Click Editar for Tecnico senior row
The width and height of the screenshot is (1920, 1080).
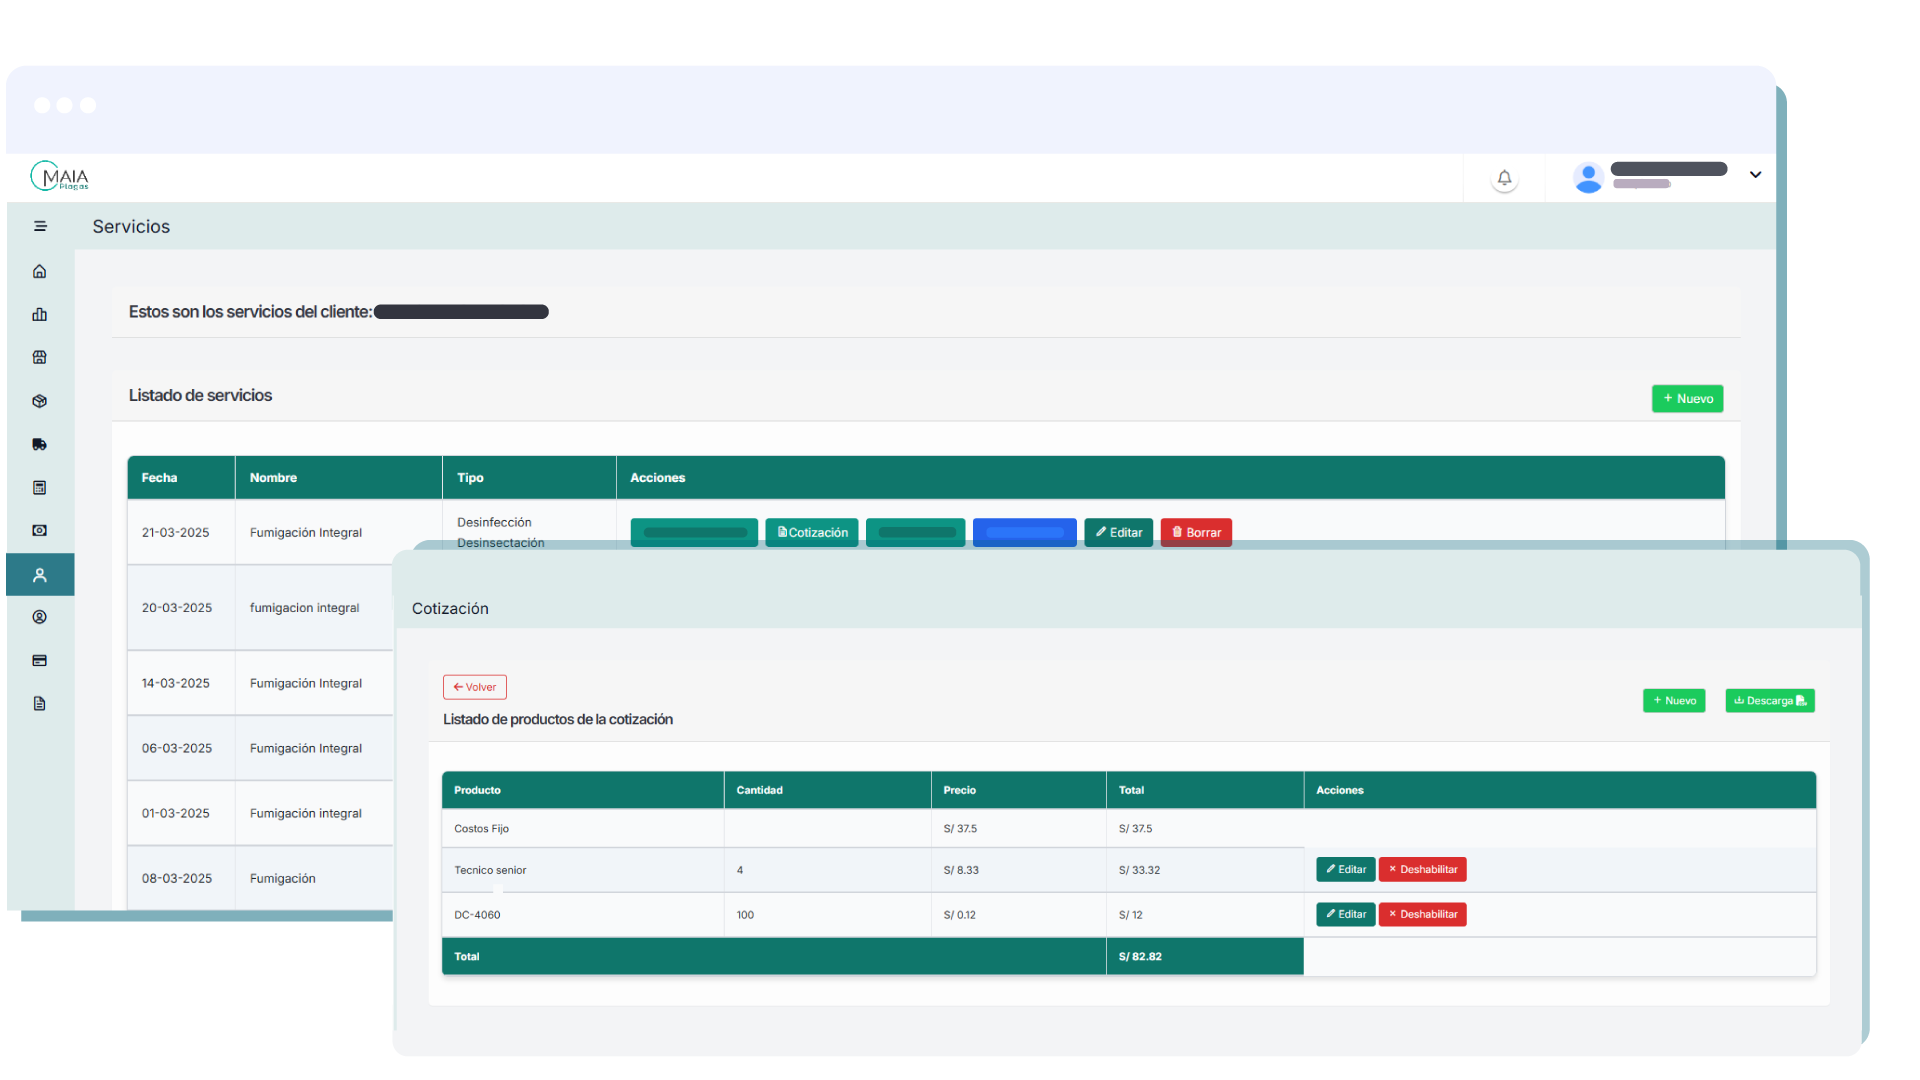click(1345, 870)
